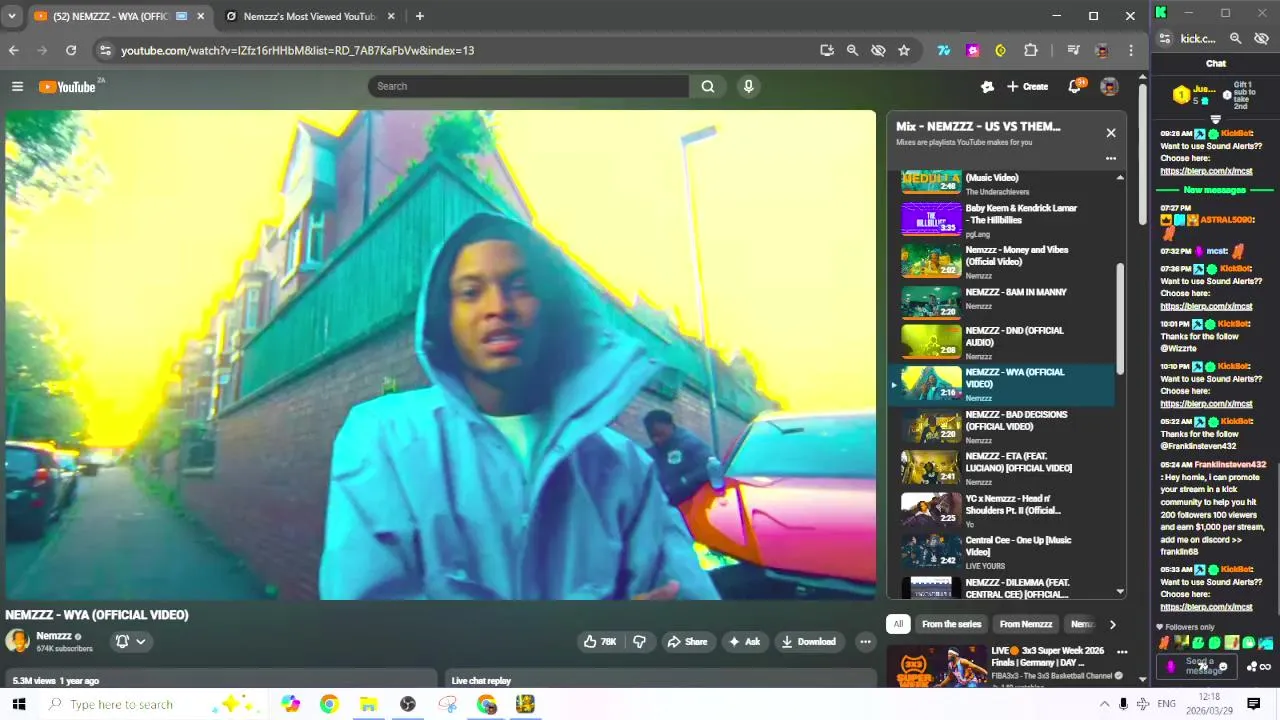The height and width of the screenshot is (720, 1280).
Task: Reload the page with Chrome's refresh icon
Action: click(x=71, y=50)
